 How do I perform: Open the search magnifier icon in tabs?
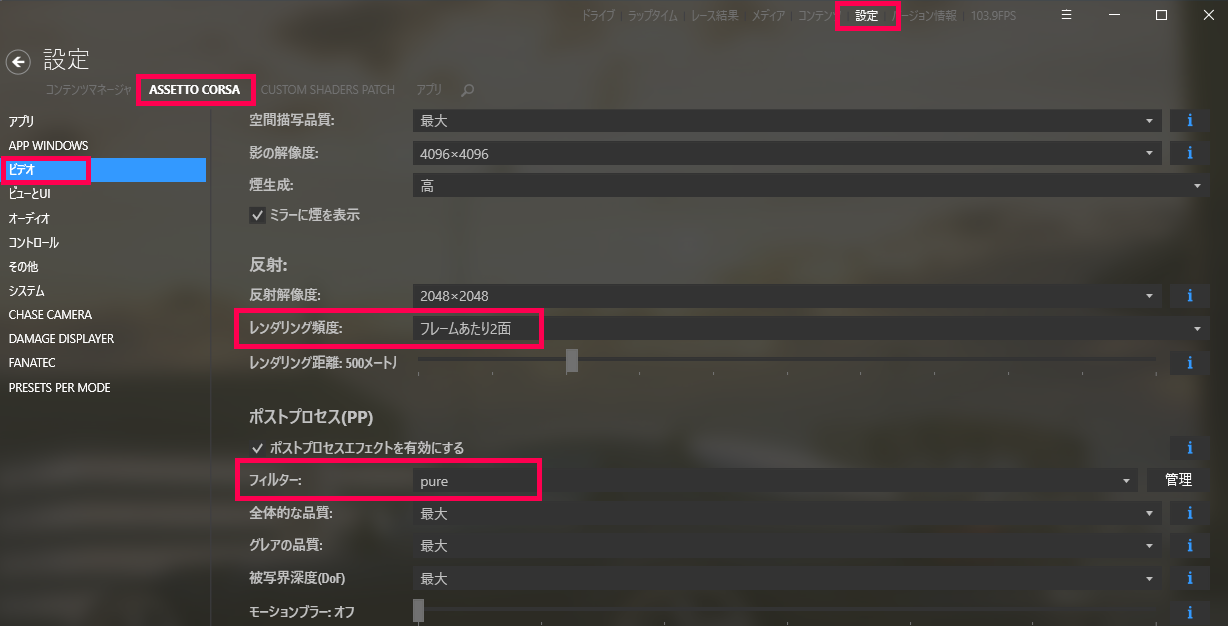[467, 90]
